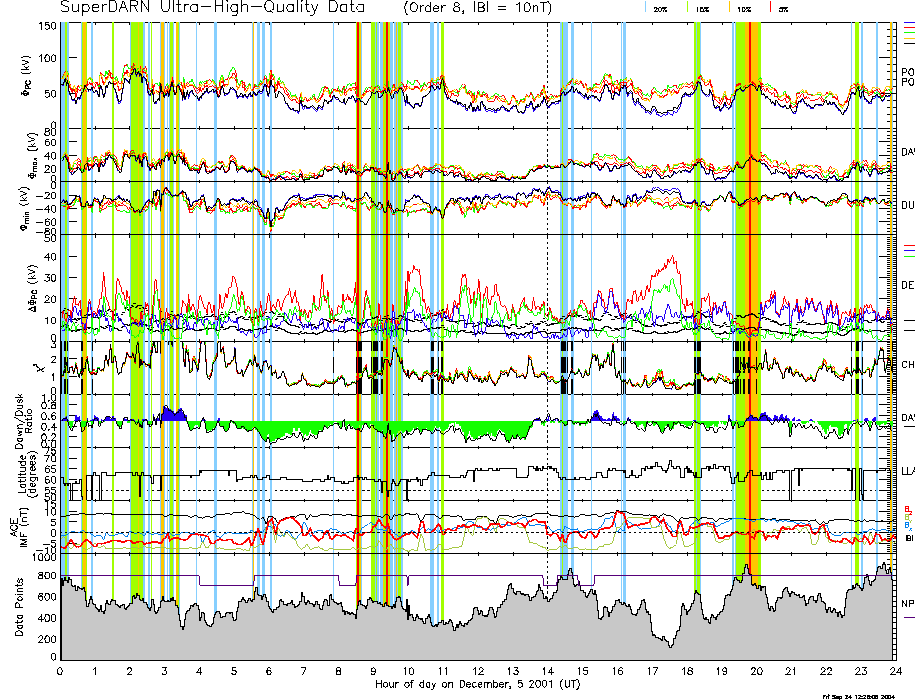The image size is (915, 700).
Task: Click the green filled Dawn/Dusk area near hour 6
Action: (x=270, y=430)
